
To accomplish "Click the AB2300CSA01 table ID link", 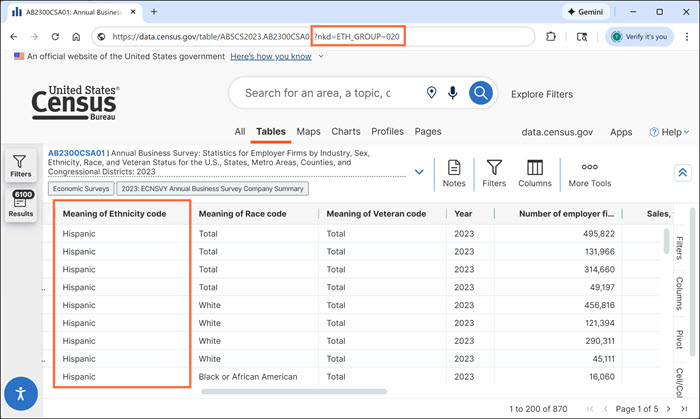I will pos(76,153).
